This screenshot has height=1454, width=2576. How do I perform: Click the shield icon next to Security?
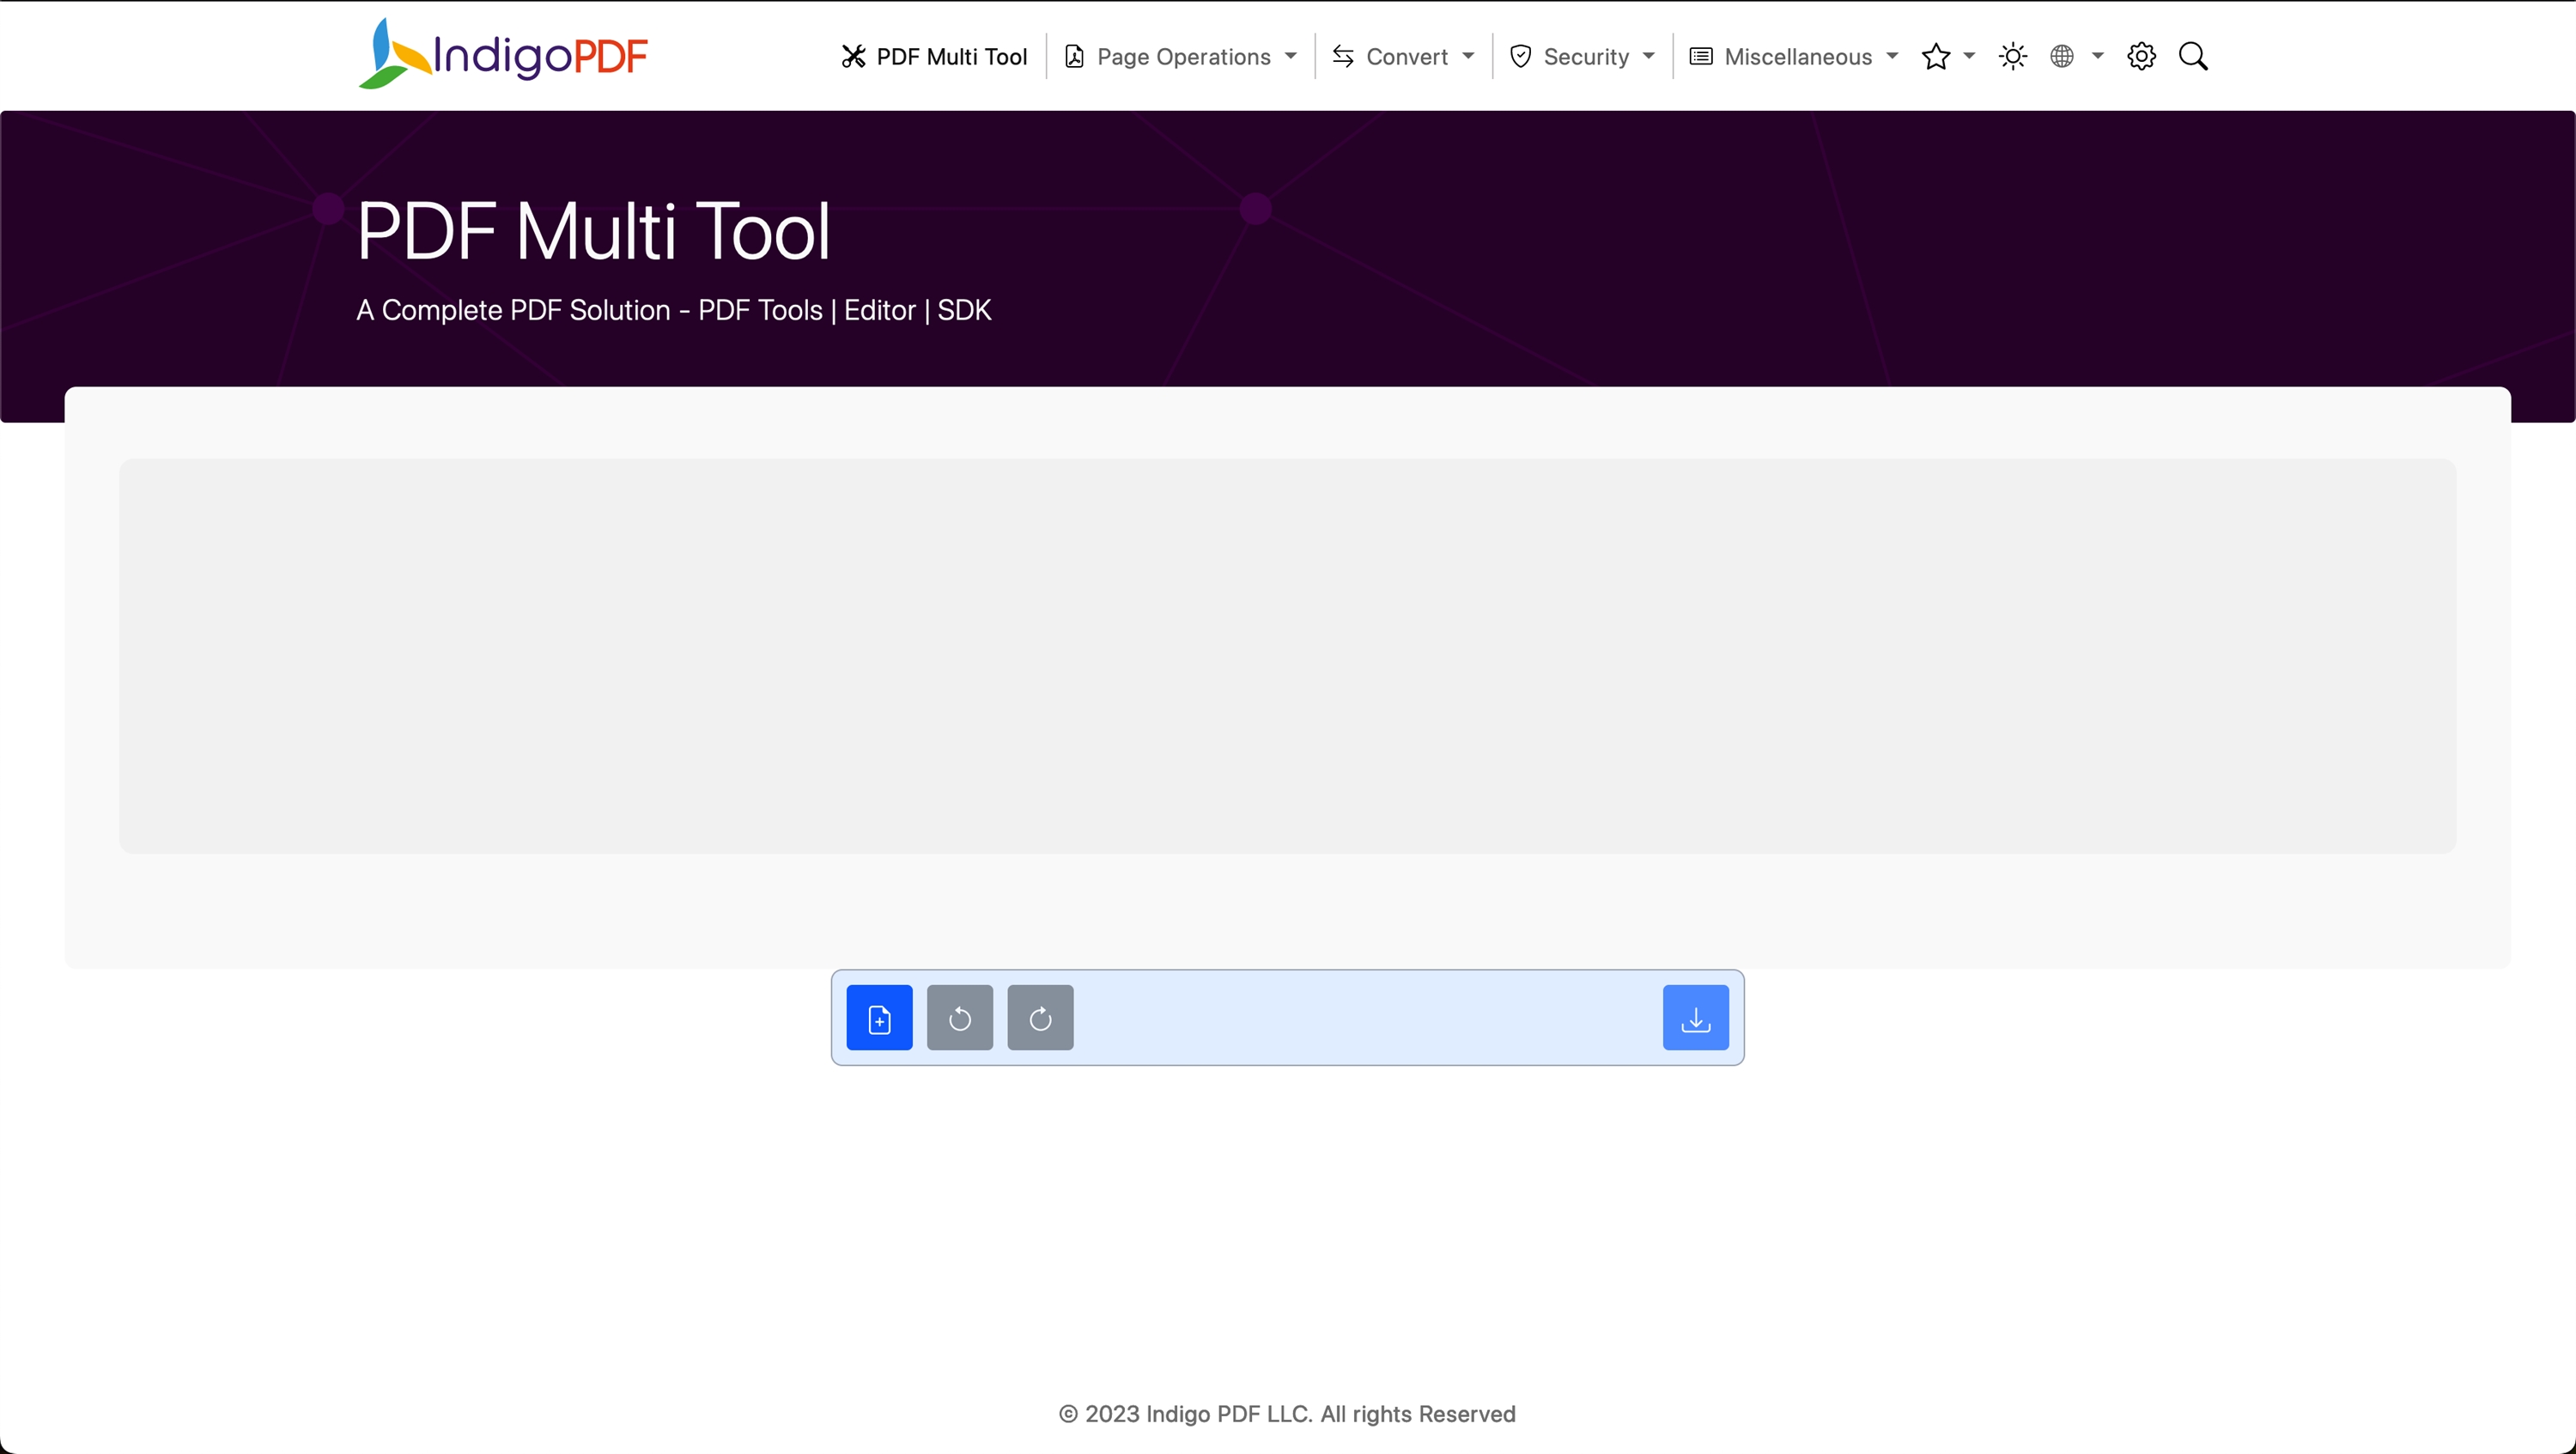(1520, 56)
